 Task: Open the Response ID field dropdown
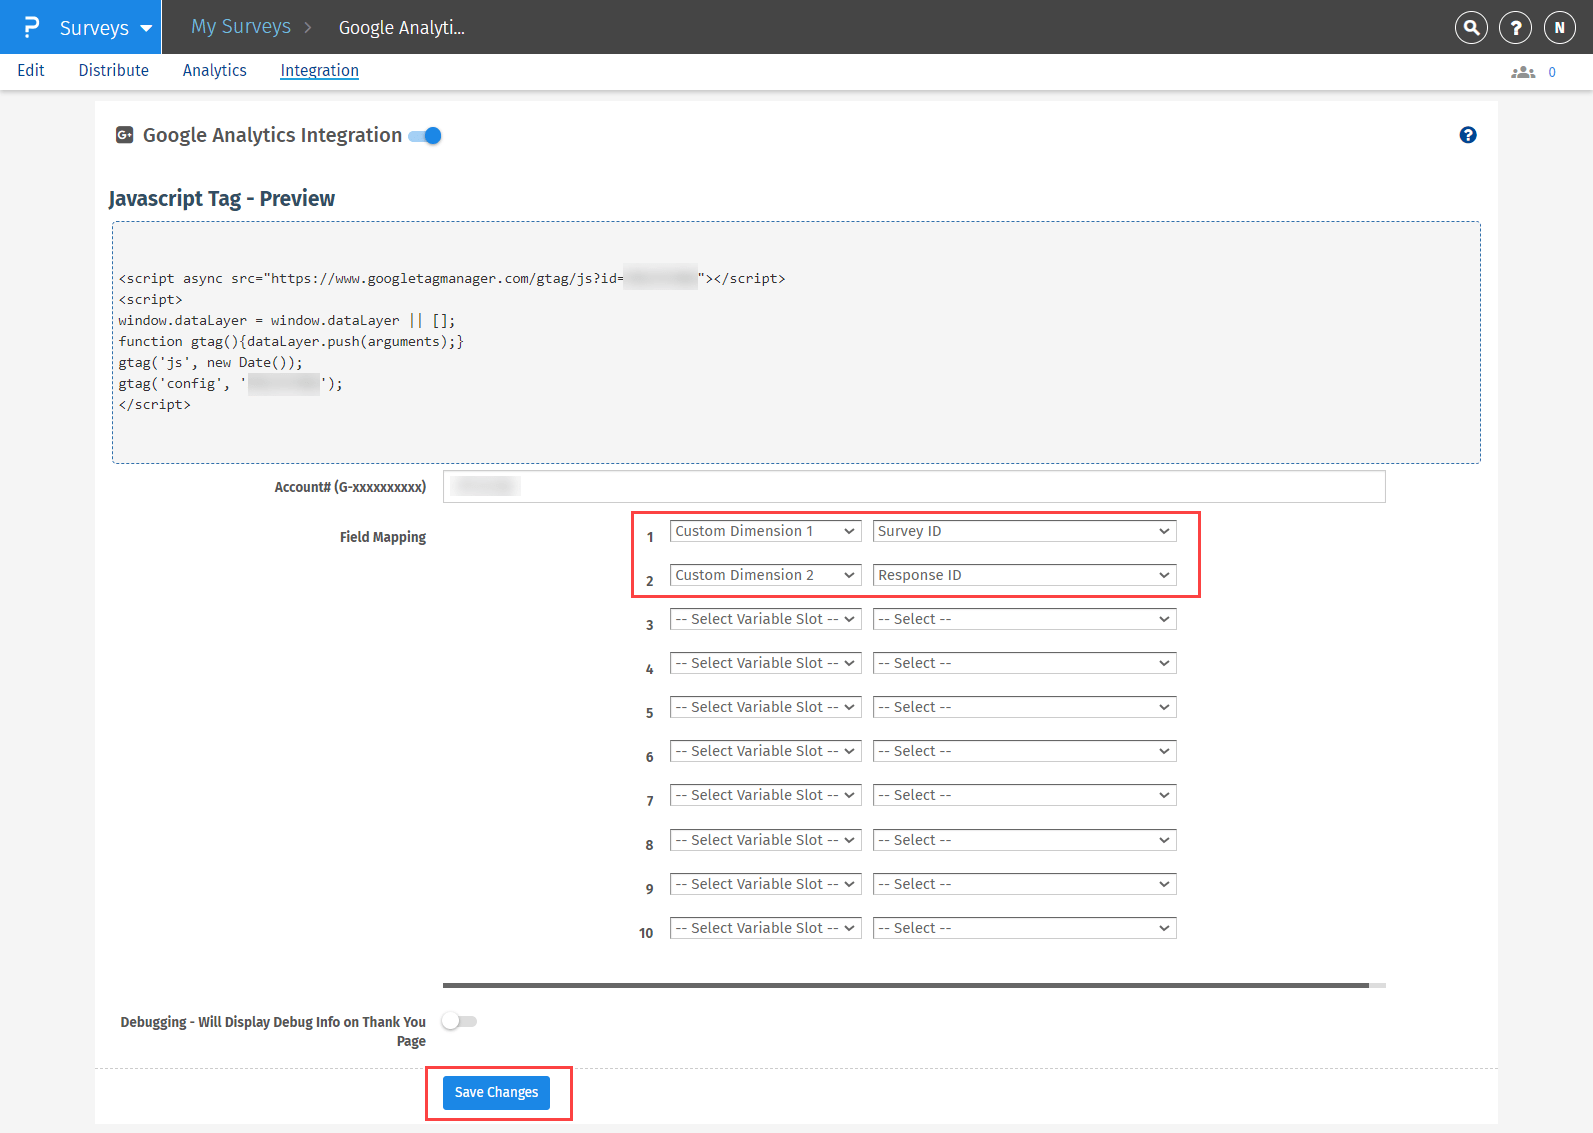click(1023, 575)
